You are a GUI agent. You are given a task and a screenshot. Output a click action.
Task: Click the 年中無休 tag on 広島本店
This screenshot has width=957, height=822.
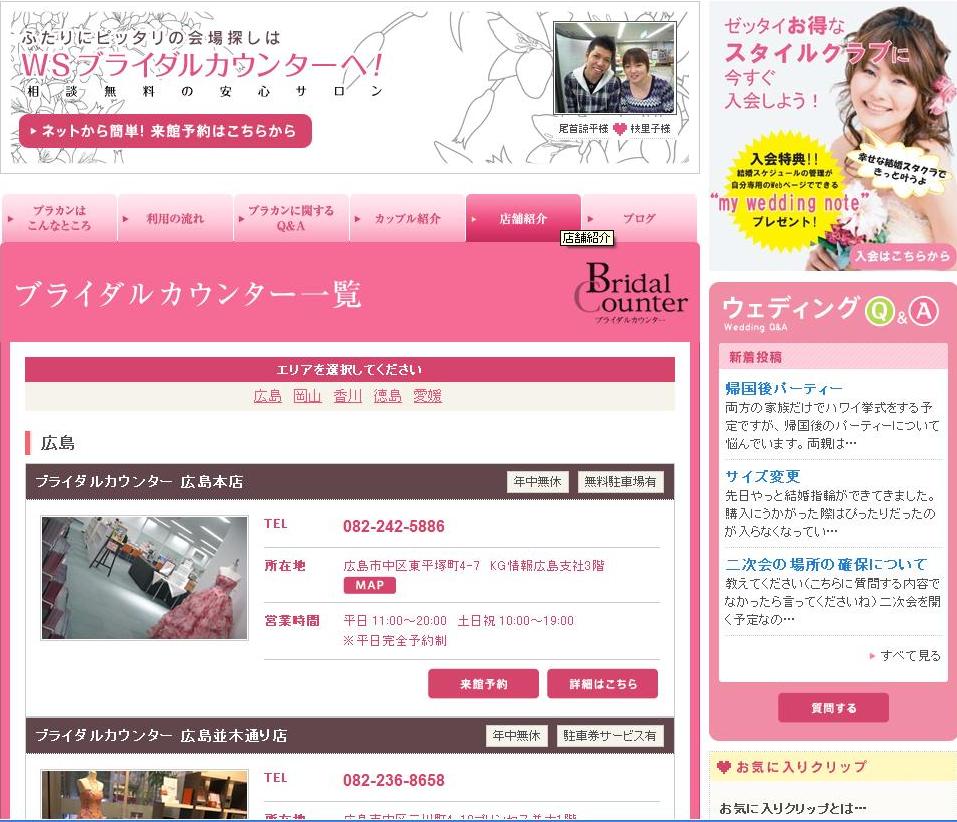[x=537, y=481]
